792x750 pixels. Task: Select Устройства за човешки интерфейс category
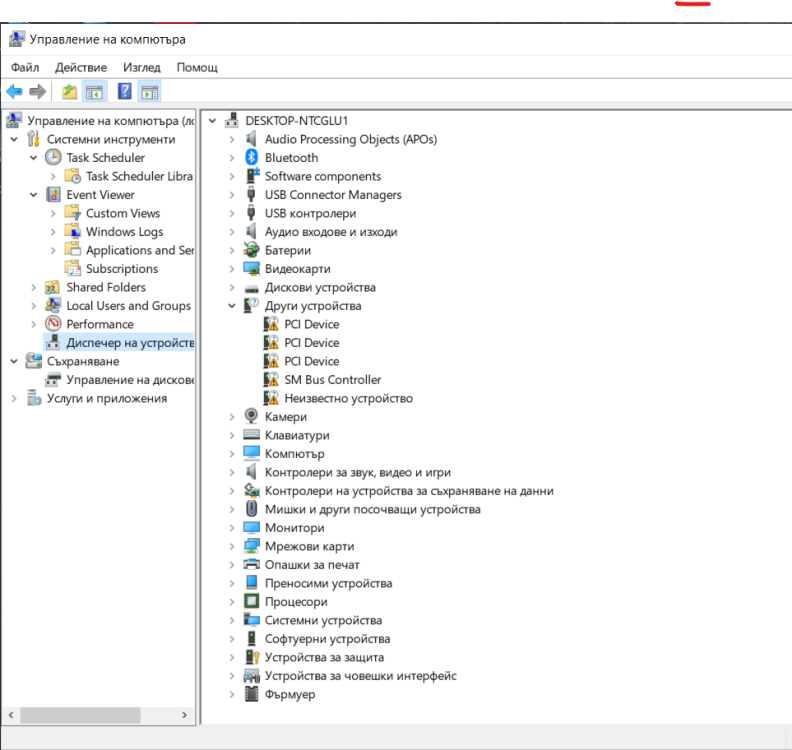pyautogui.click(x=361, y=675)
